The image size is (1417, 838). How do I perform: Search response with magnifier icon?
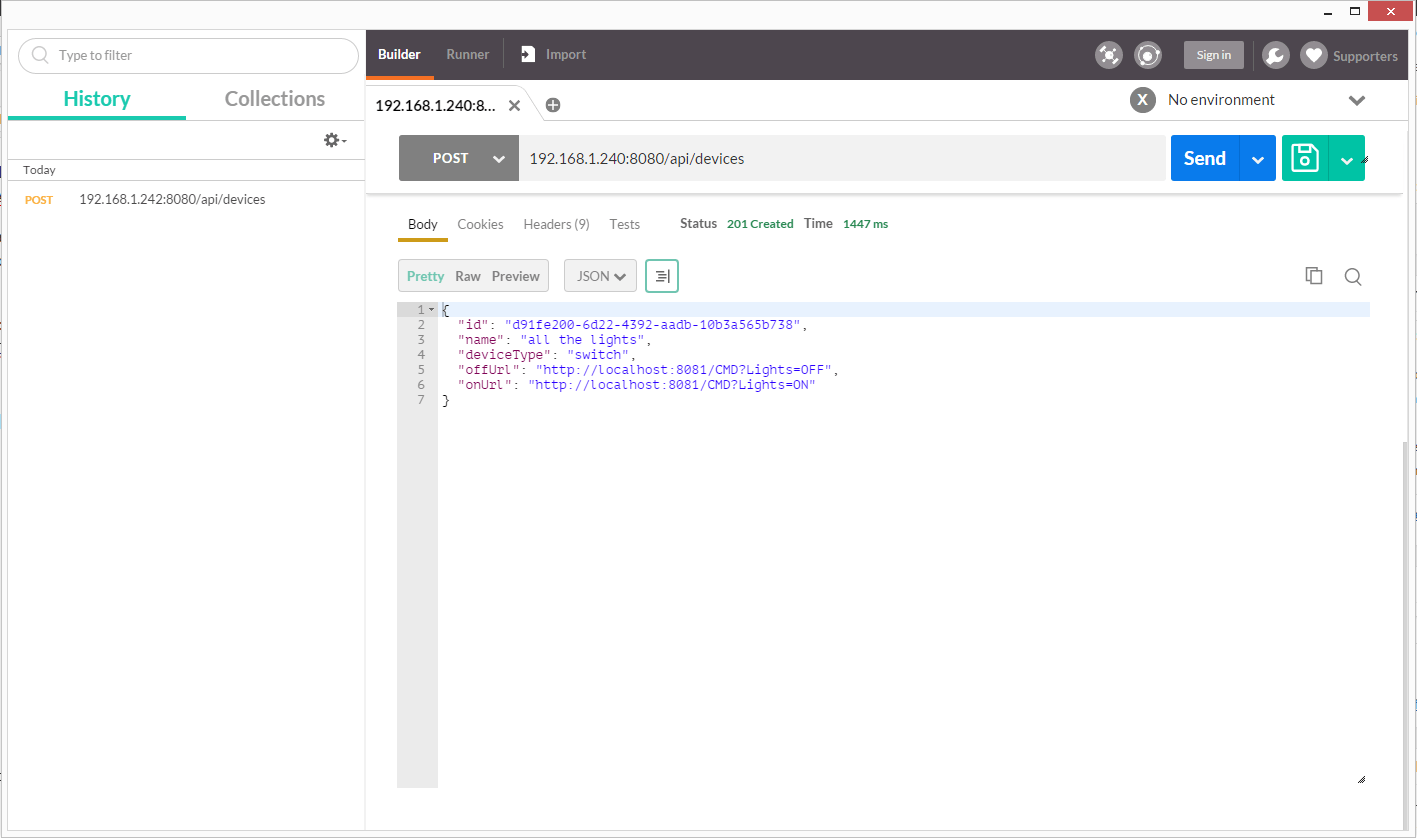[x=1353, y=277]
